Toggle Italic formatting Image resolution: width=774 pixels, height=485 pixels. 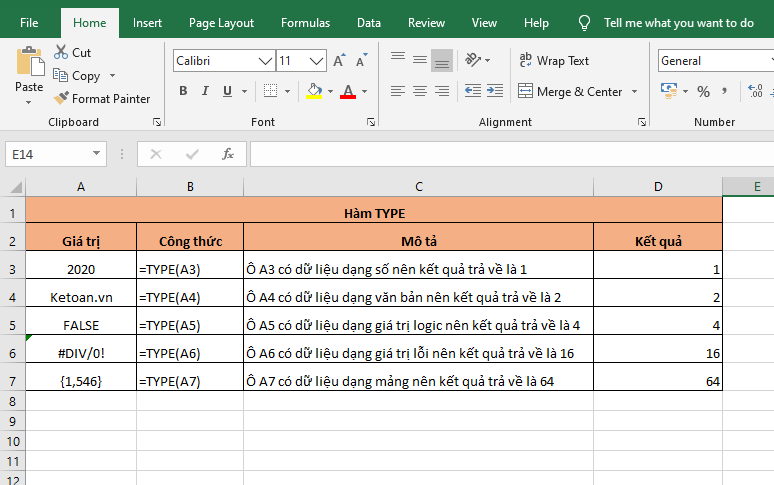[205, 92]
